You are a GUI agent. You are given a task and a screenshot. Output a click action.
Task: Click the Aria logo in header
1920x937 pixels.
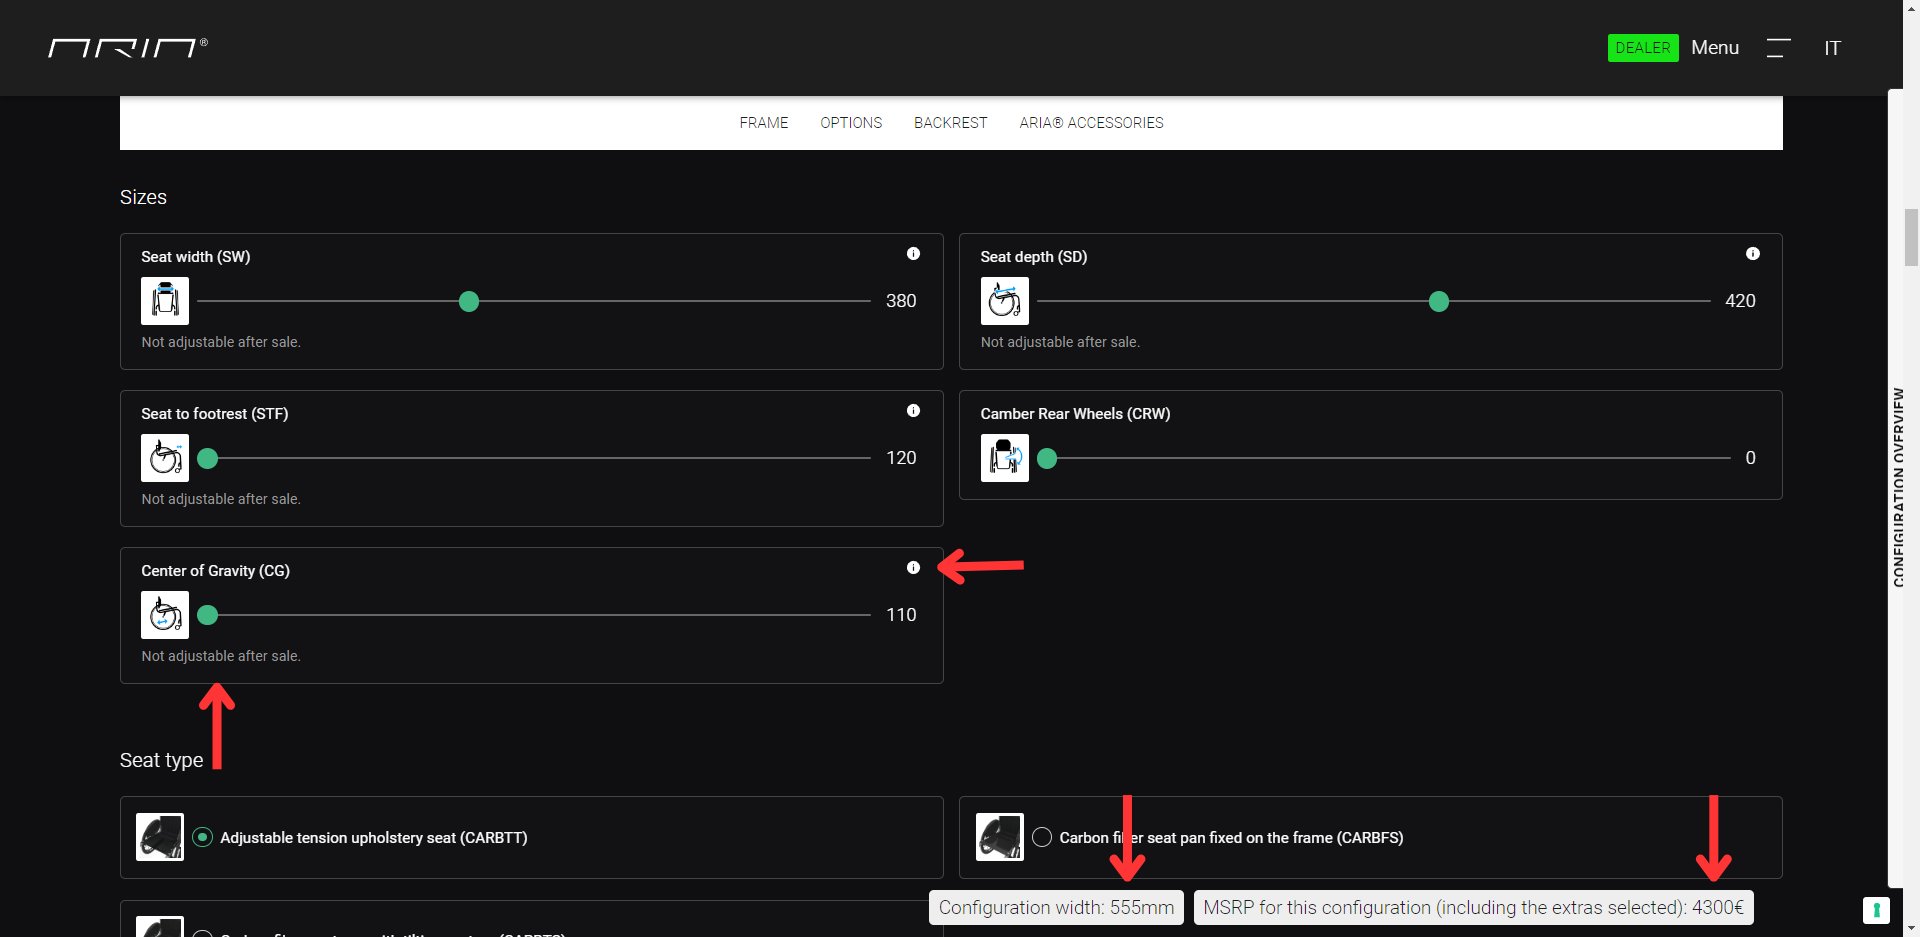(127, 48)
